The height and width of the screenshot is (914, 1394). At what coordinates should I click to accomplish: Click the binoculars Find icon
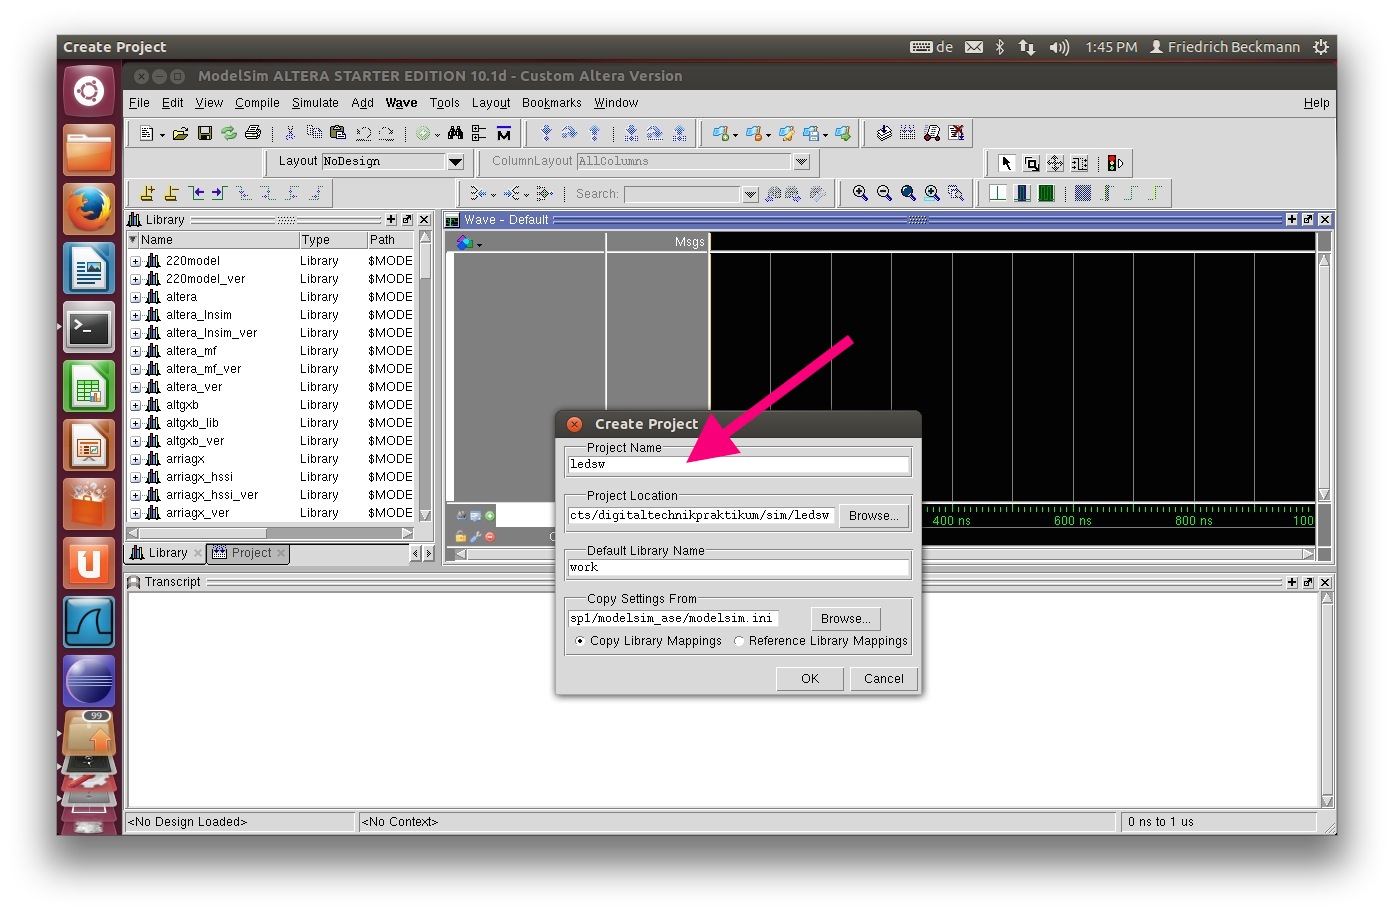[455, 133]
